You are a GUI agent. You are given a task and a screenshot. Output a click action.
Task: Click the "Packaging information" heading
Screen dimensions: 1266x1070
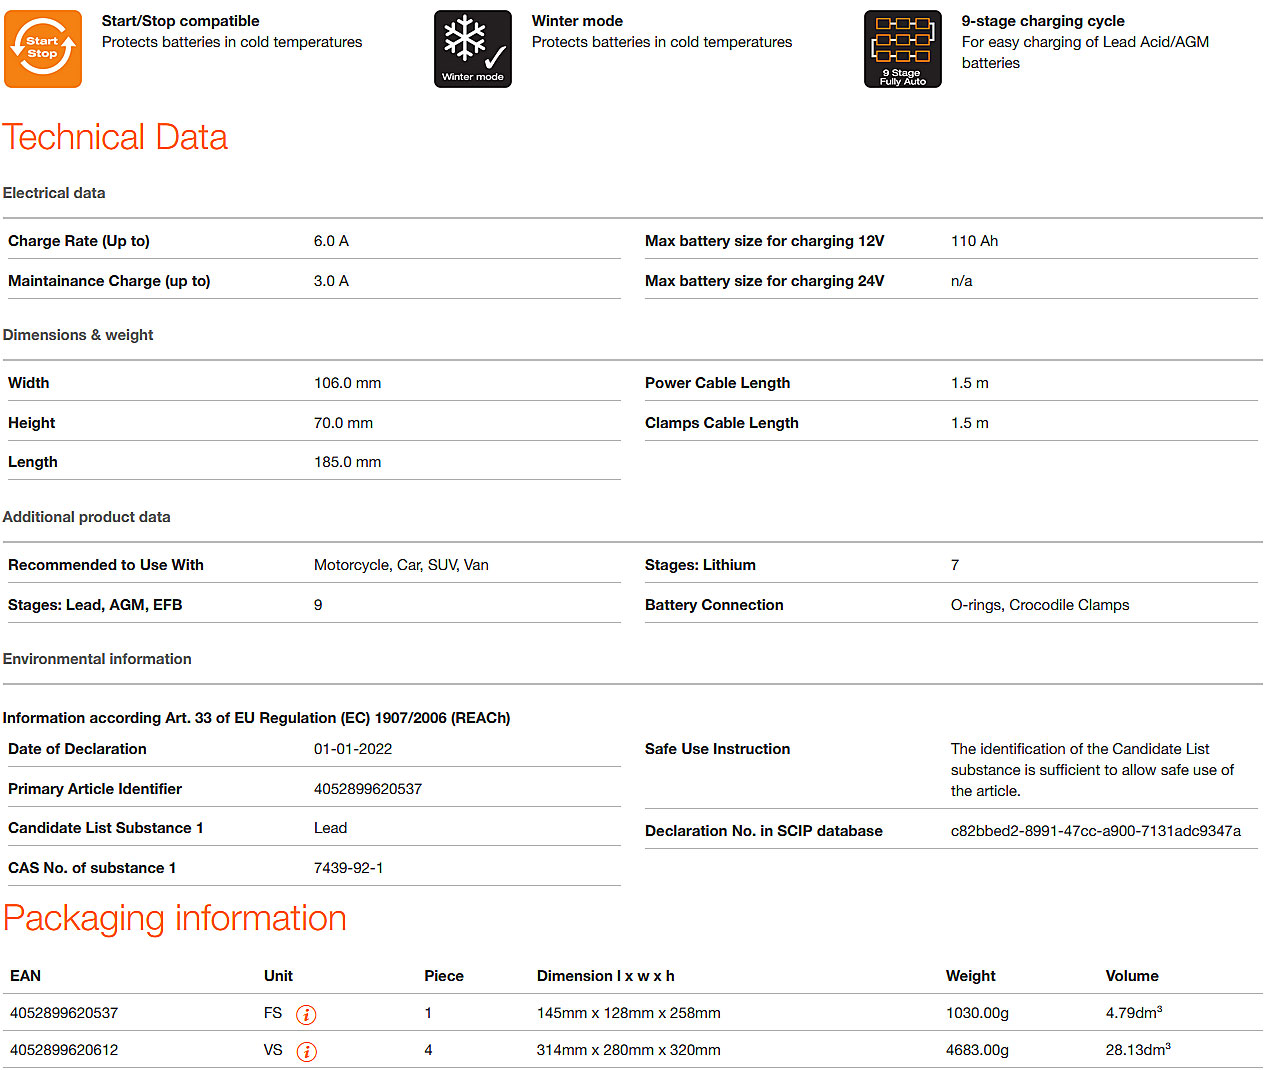pyautogui.click(x=175, y=918)
